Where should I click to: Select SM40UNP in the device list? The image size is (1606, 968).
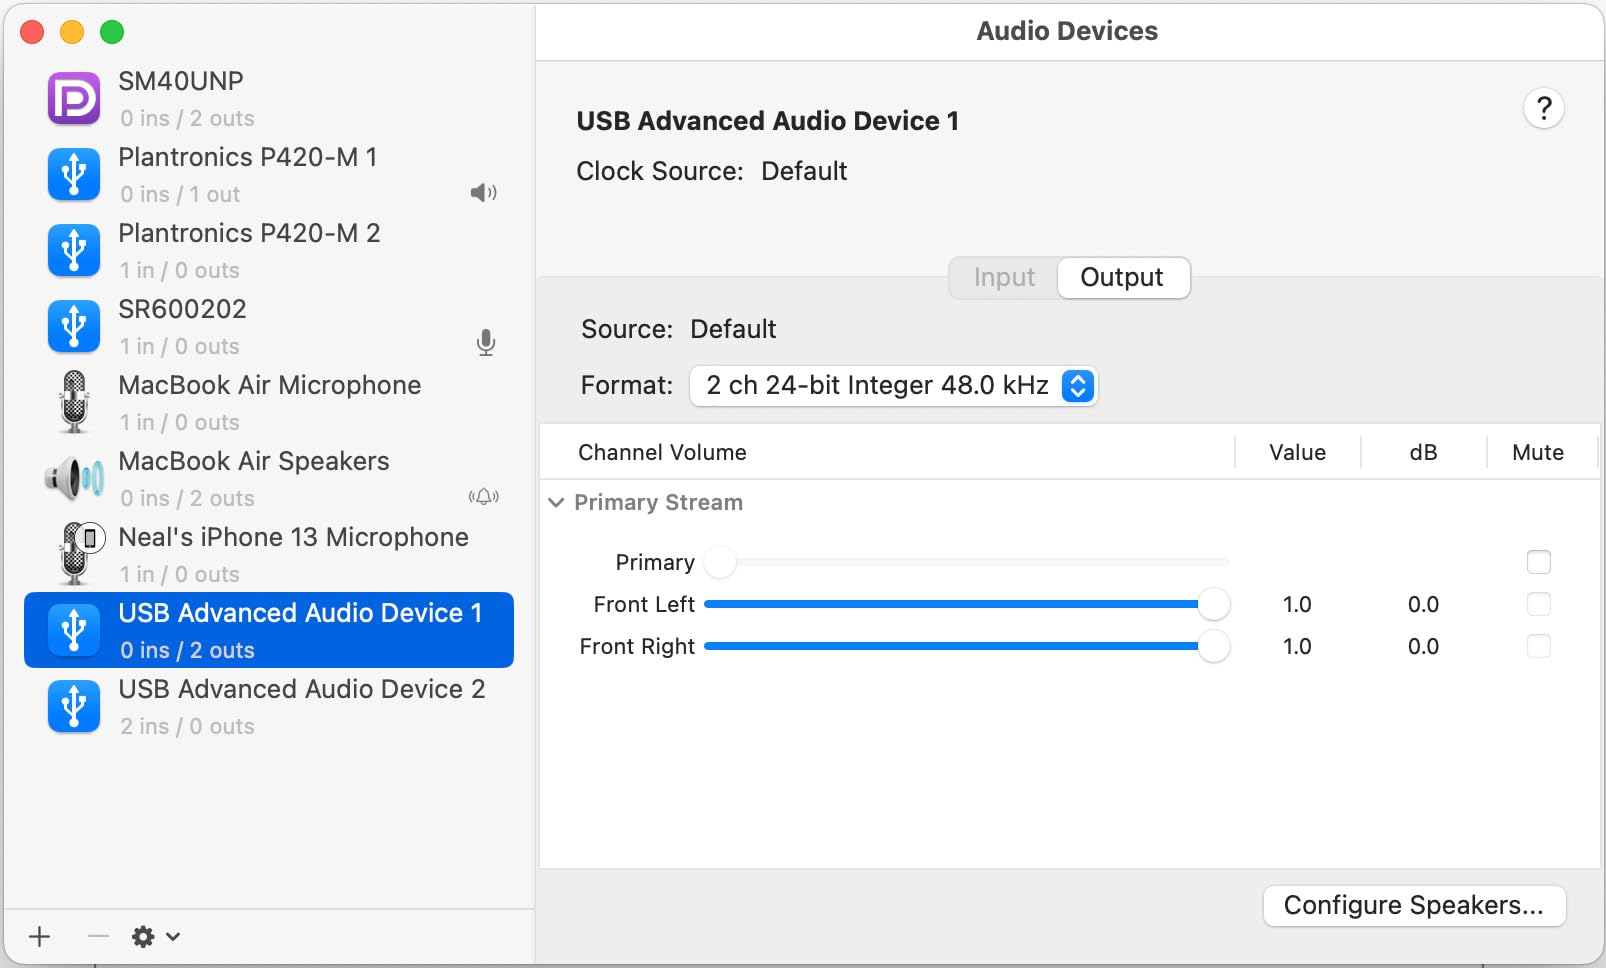pos(269,99)
